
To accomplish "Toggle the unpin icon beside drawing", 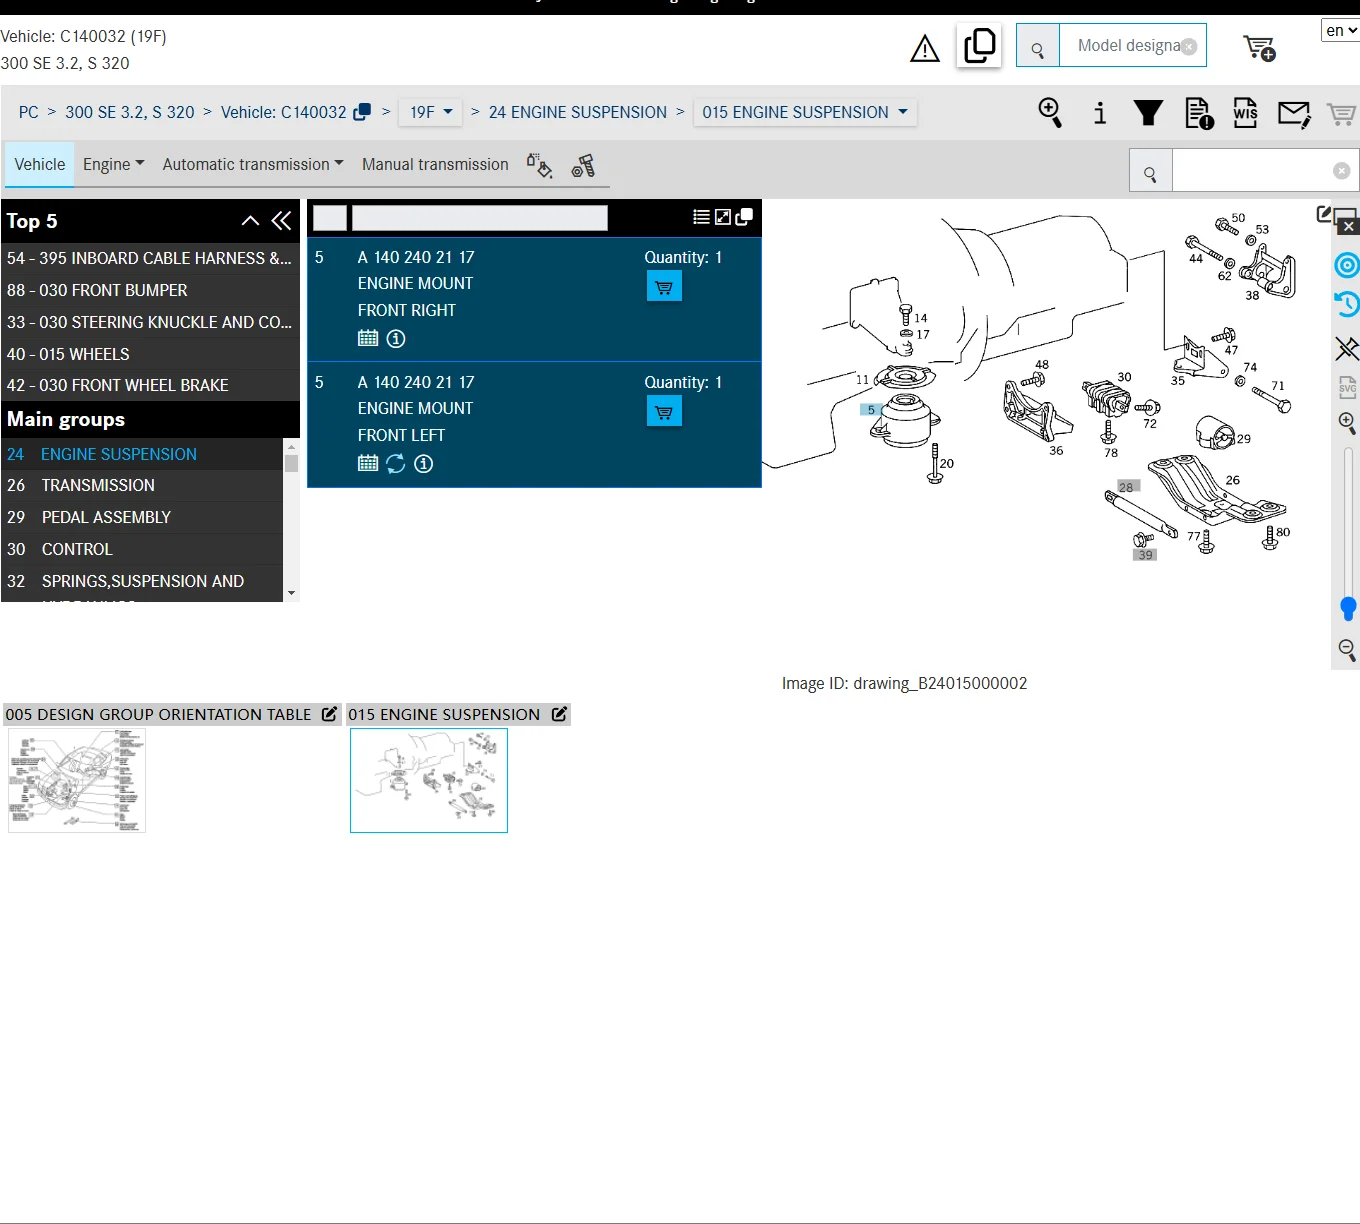I will click(x=1347, y=348).
